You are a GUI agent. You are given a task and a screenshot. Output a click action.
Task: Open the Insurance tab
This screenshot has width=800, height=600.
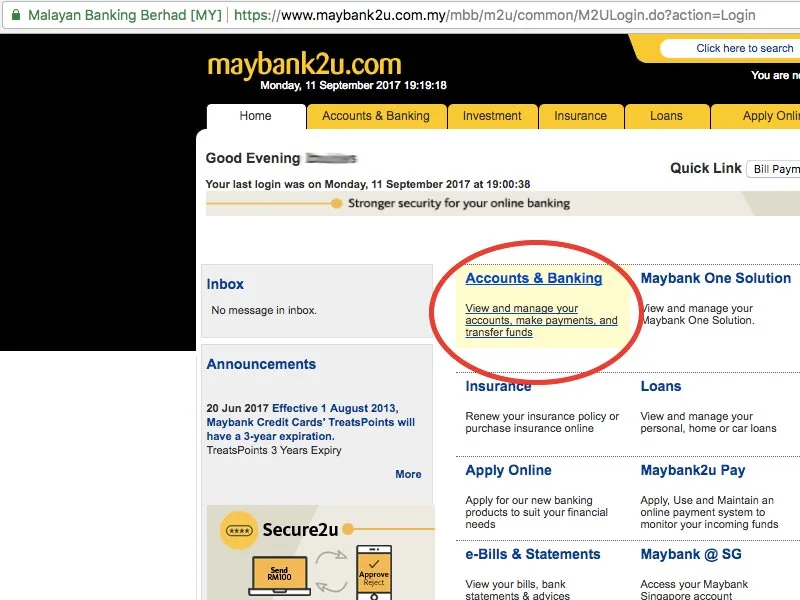pyautogui.click(x=581, y=116)
